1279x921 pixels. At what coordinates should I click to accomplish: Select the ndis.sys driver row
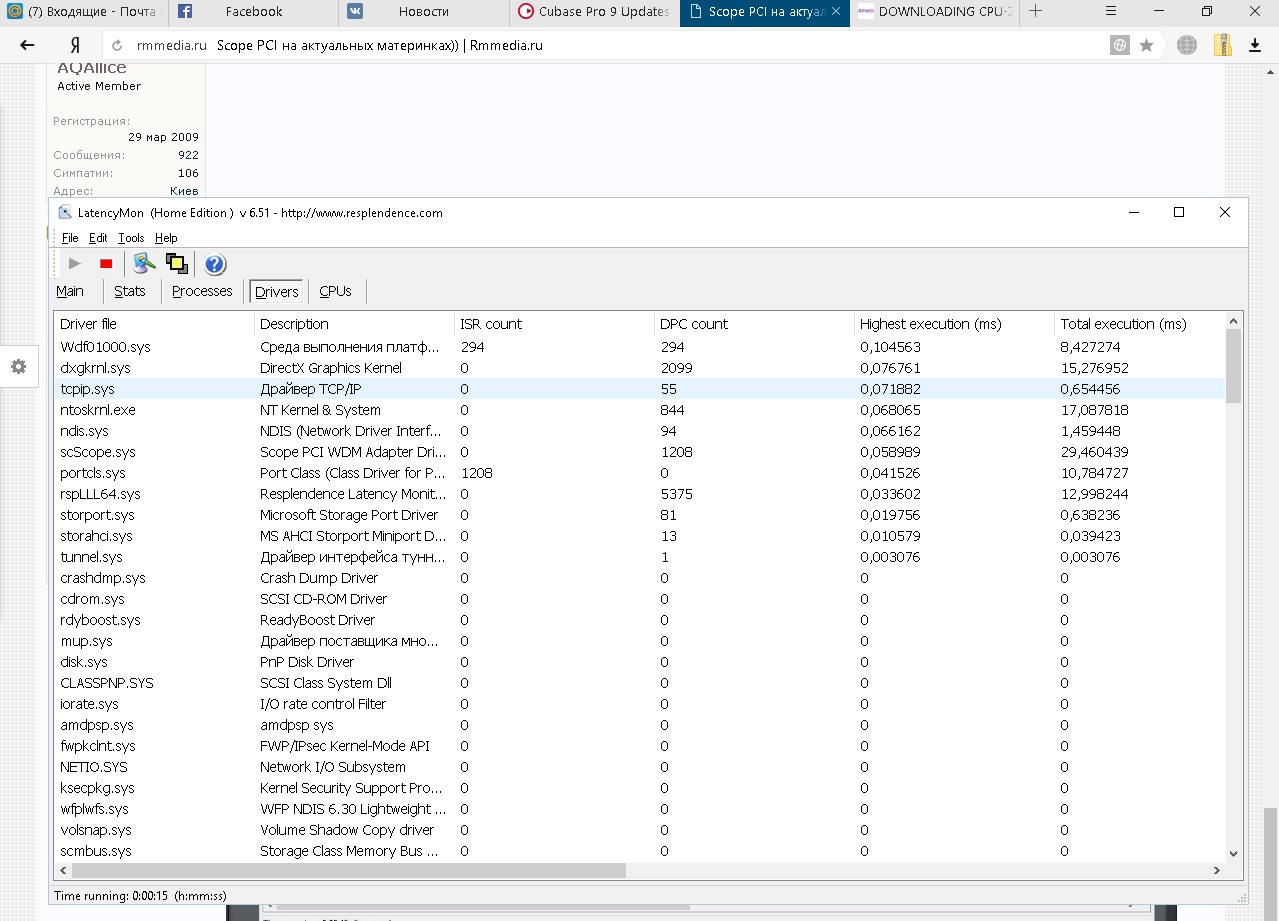[x=640, y=431]
